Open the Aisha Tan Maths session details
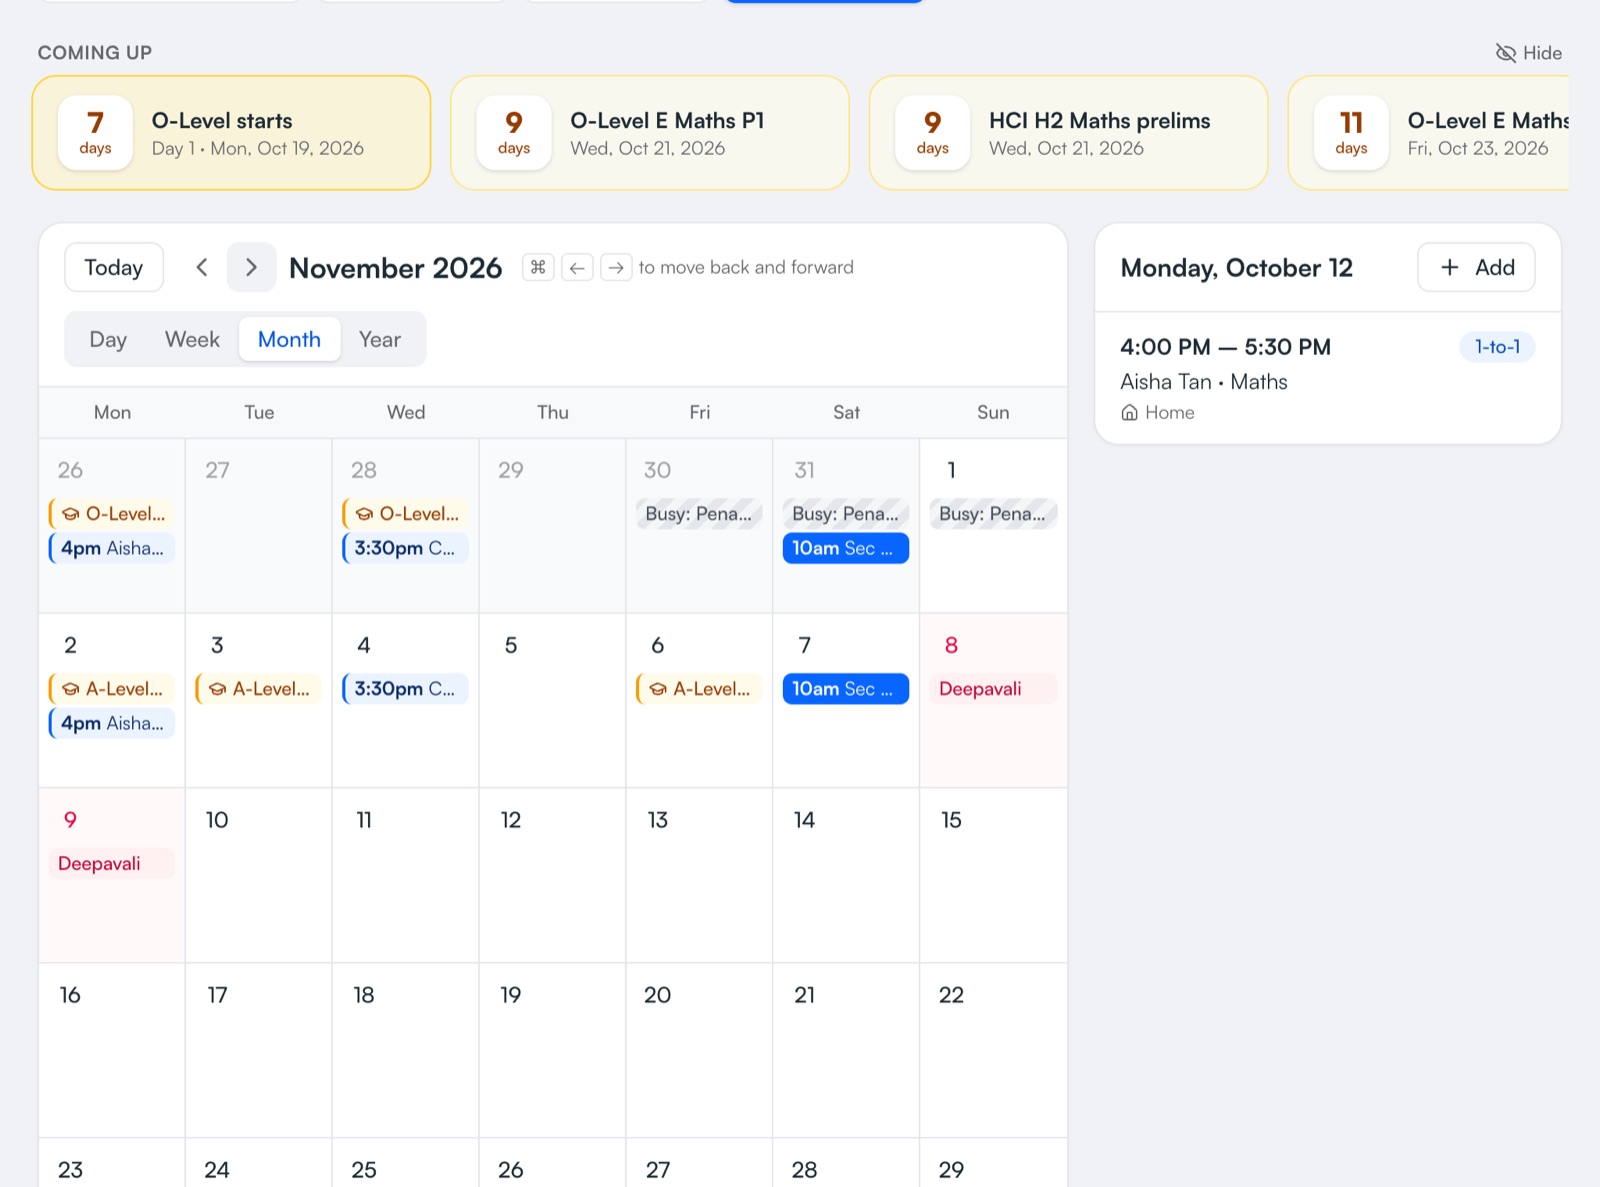This screenshot has width=1600, height=1187. 1328,378
